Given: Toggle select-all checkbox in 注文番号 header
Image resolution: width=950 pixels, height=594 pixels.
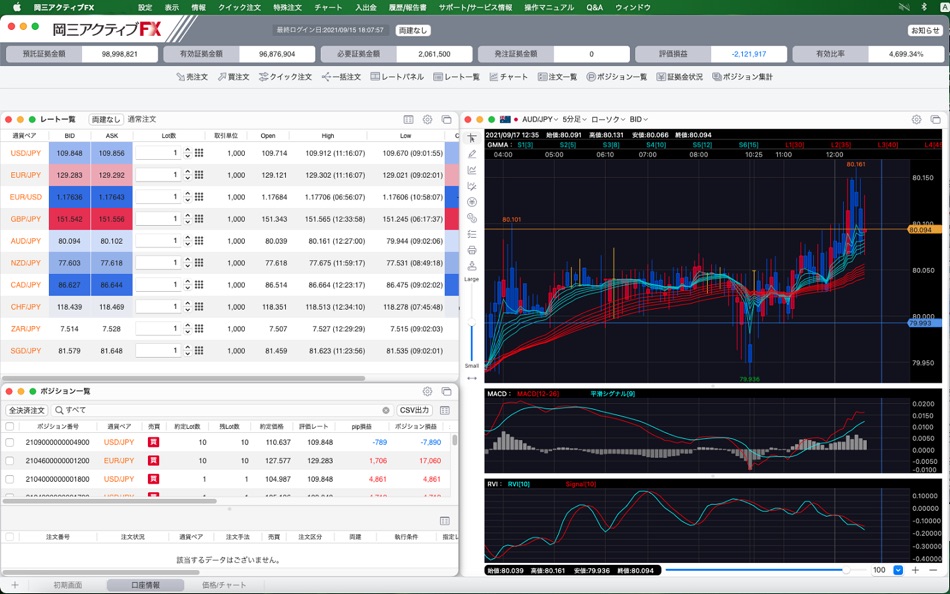Looking at the screenshot, I should click(10, 537).
